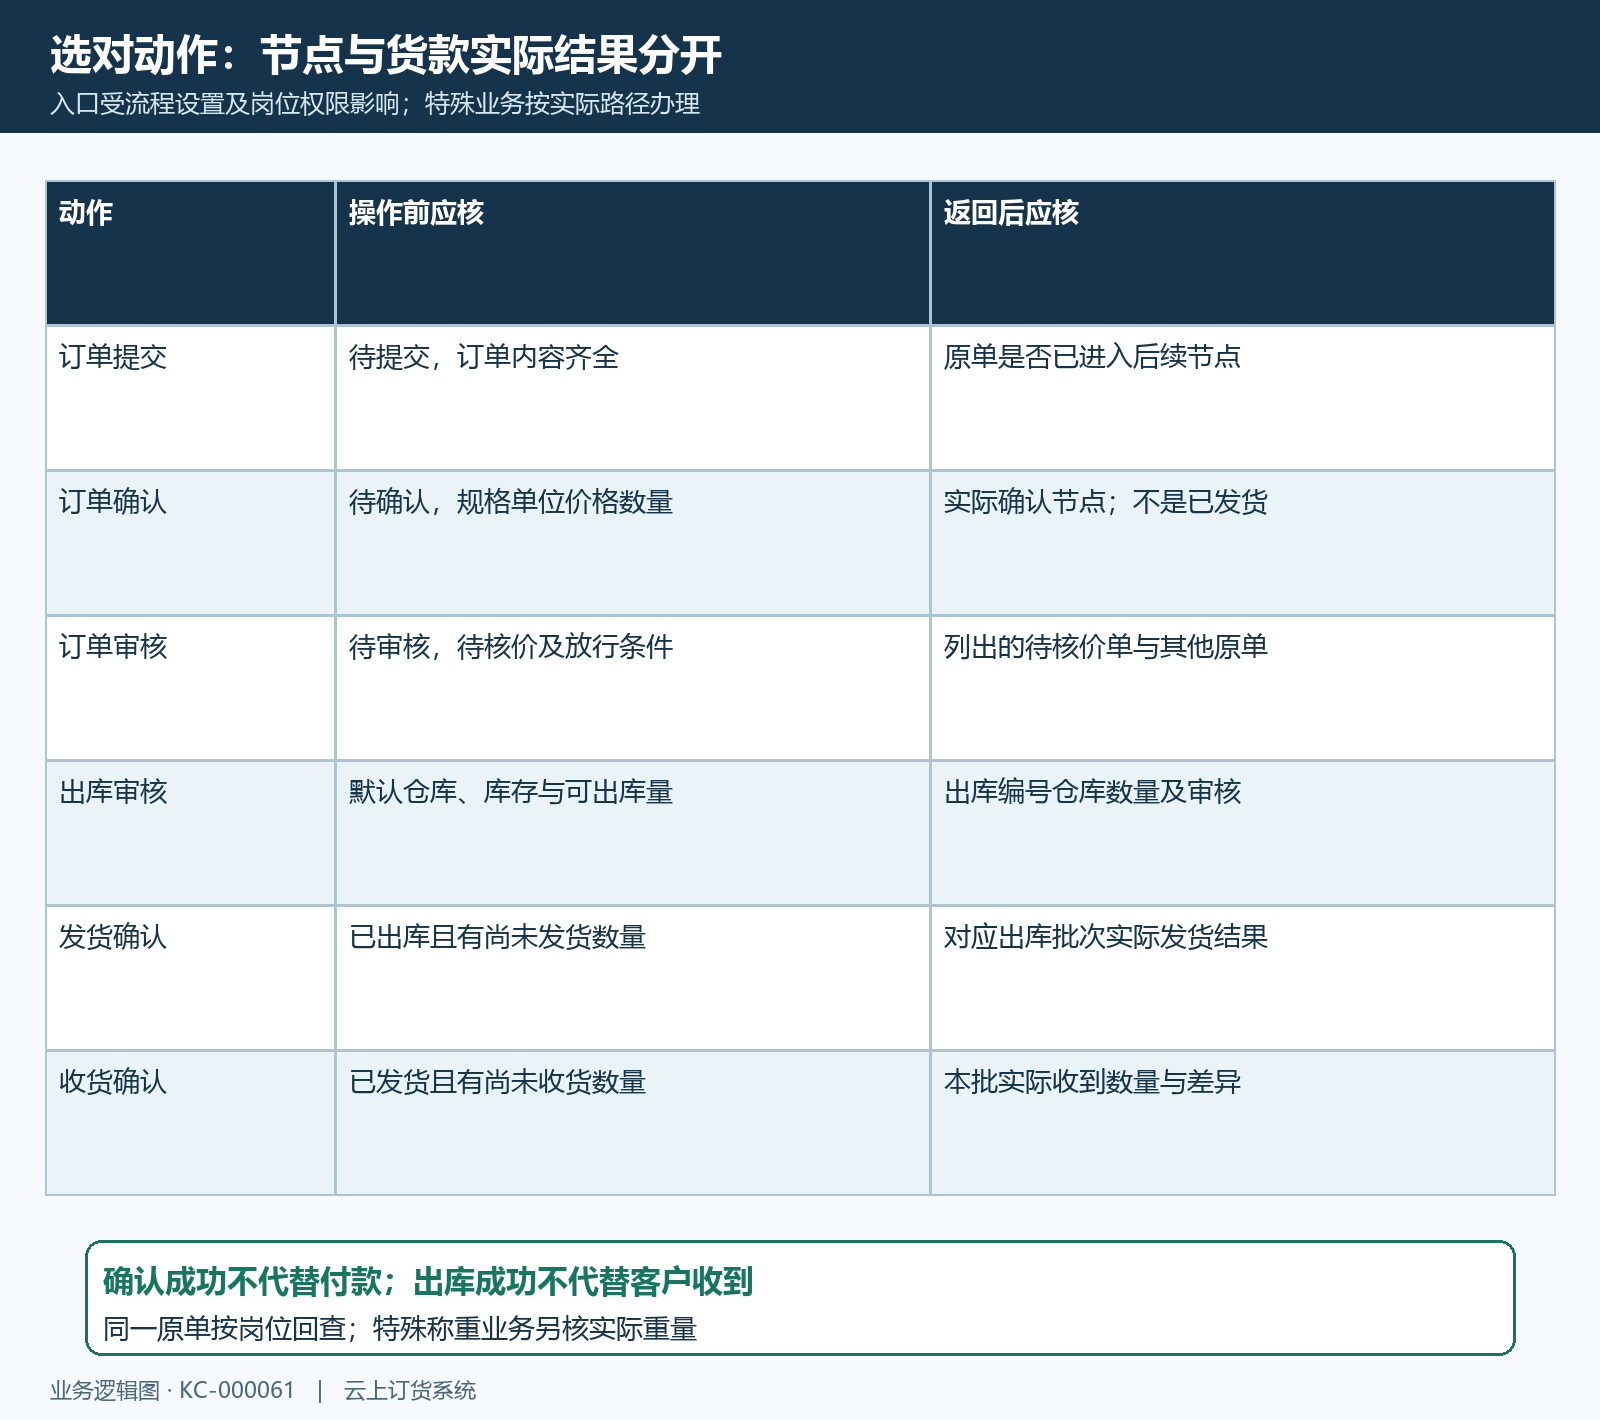Select the "发货确认" row label

pos(113,937)
